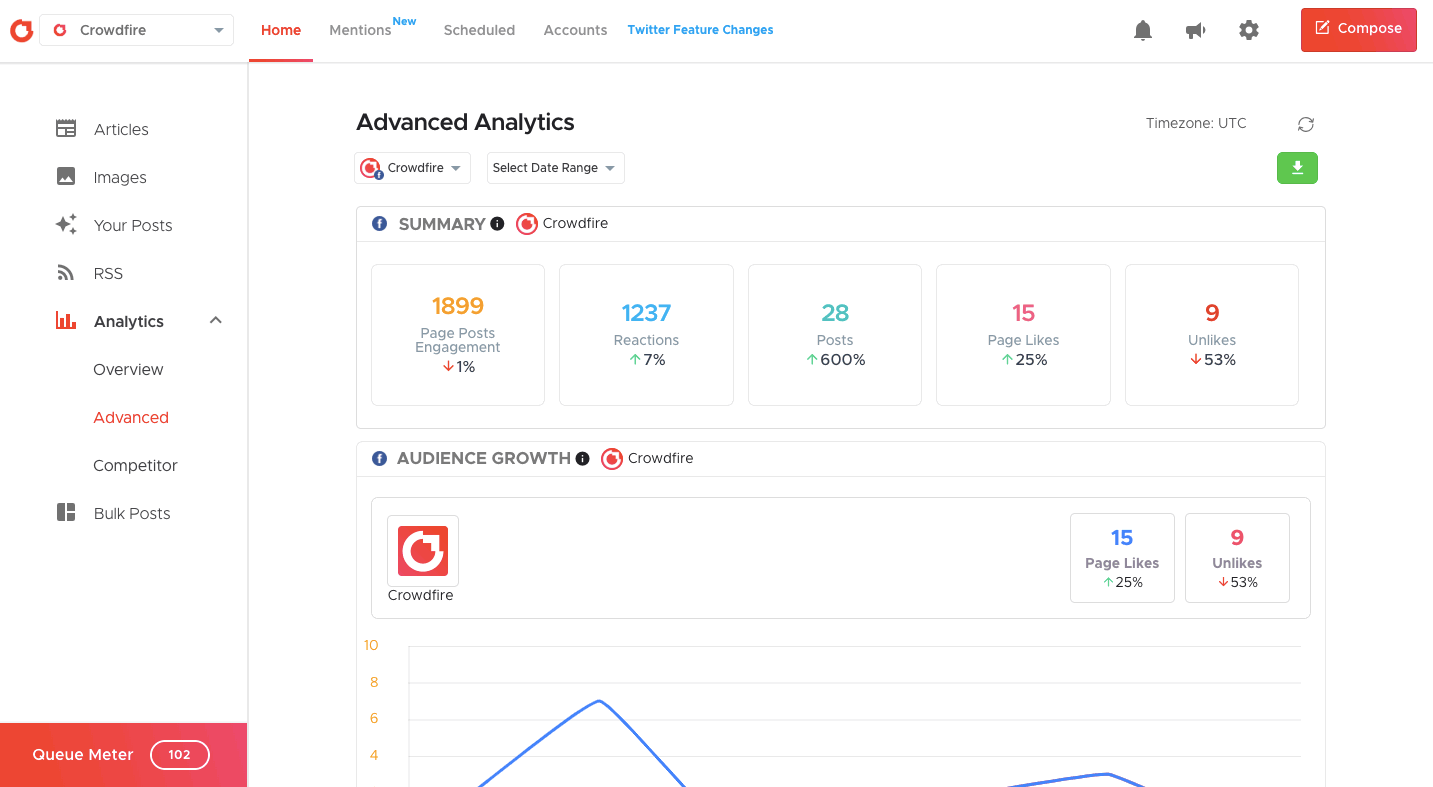Open the Crowdfire account switcher dropdown
The height and width of the screenshot is (787, 1433).
click(137, 31)
